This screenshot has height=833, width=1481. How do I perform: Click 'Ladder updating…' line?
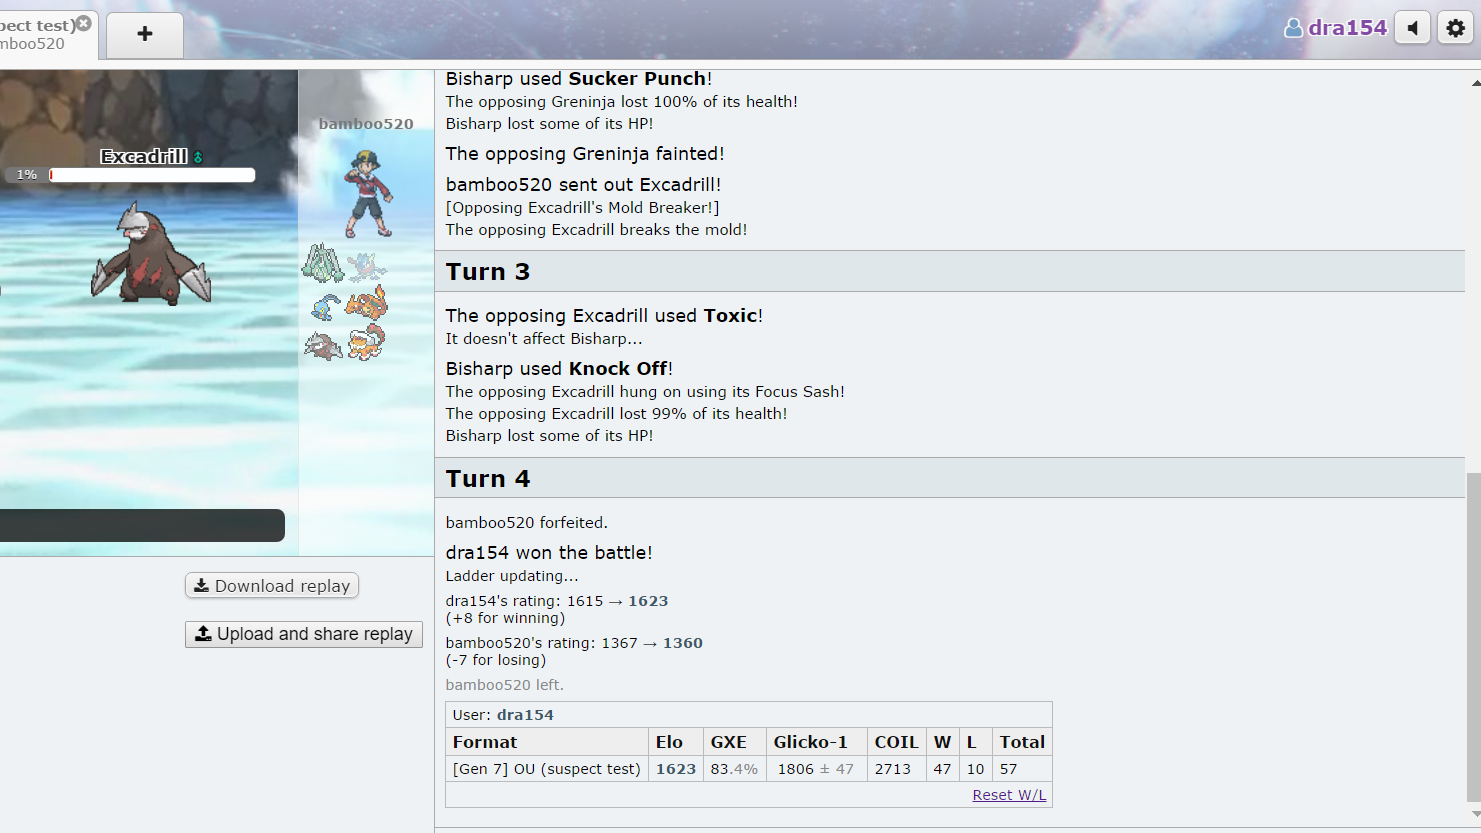512,576
